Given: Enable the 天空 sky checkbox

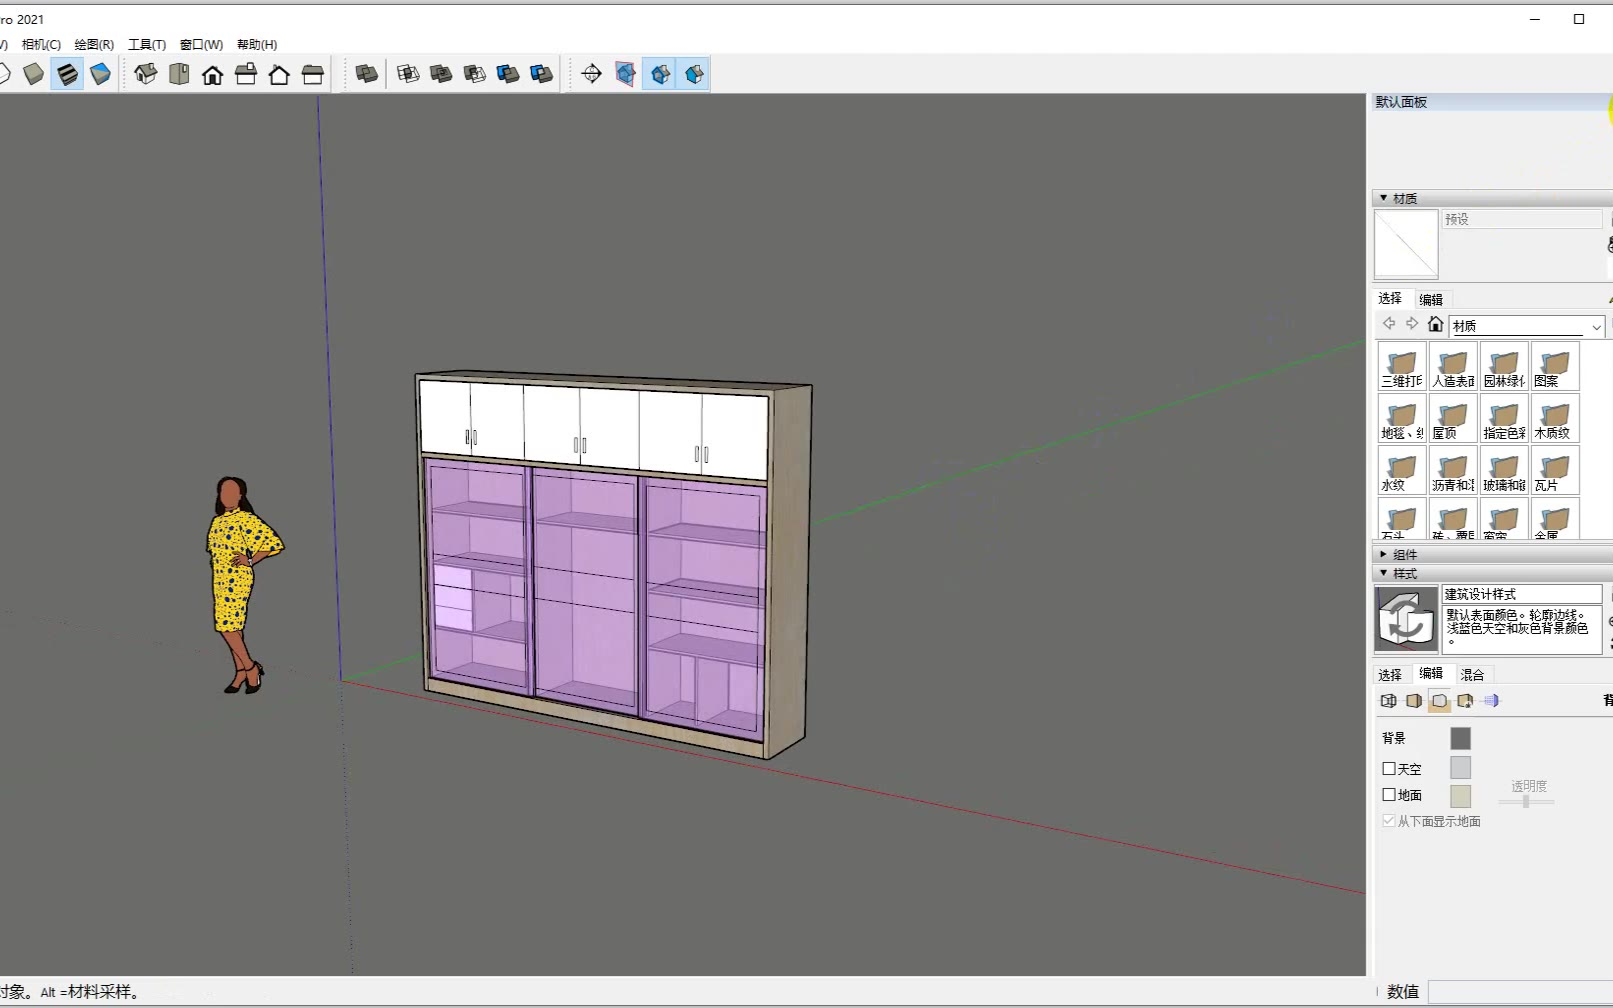Looking at the screenshot, I should (x=1389, y=769).
